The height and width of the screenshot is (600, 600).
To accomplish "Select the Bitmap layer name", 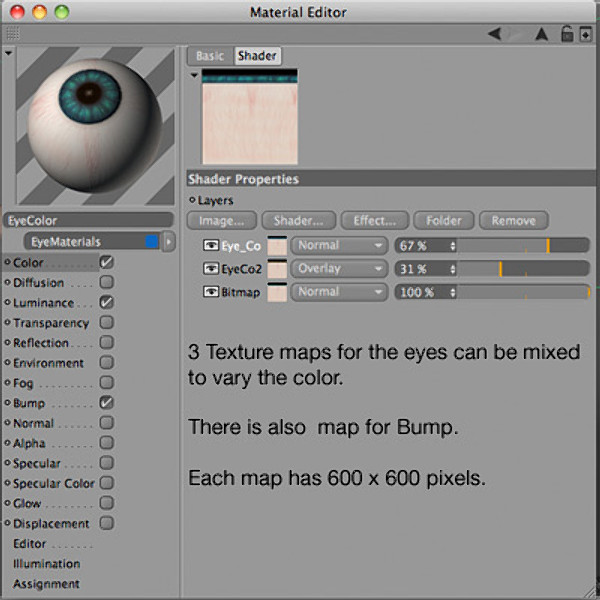I will pos(241,292).
